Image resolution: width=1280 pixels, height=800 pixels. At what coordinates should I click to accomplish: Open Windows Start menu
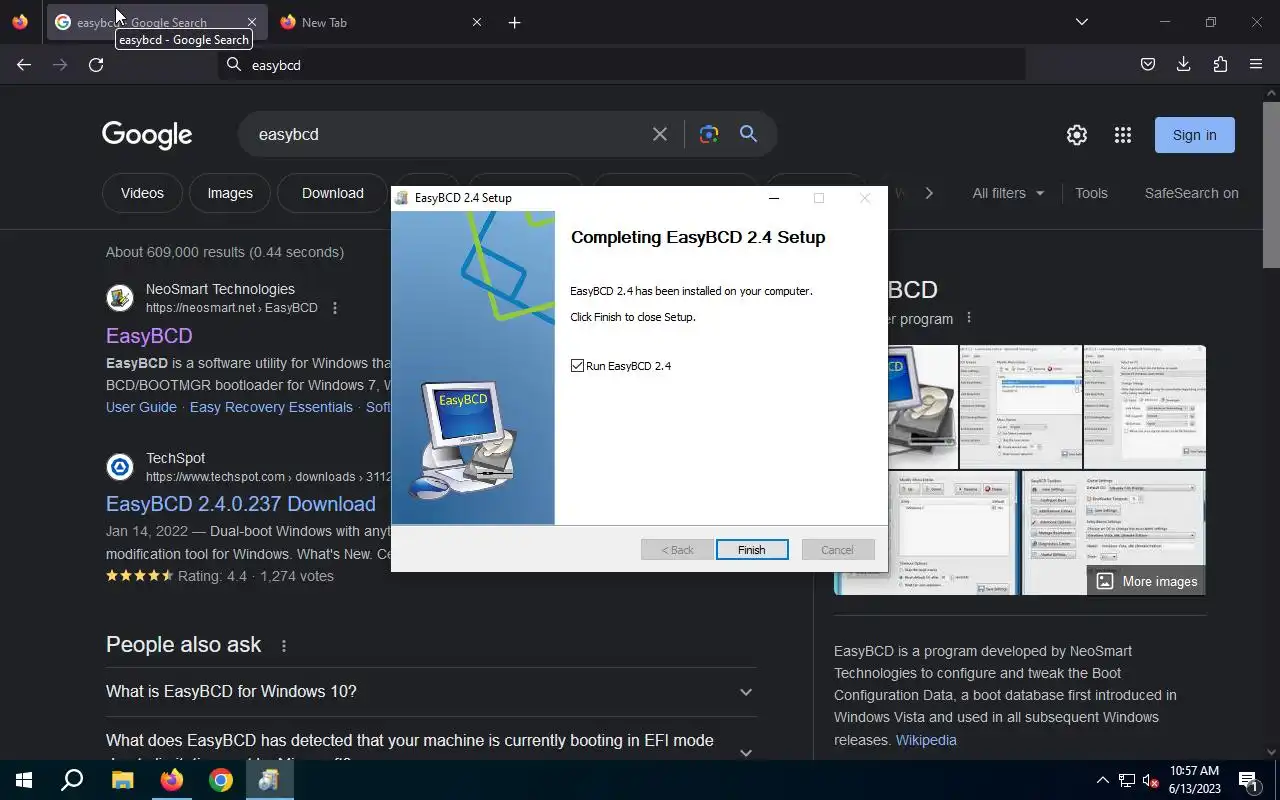(x=24, y=780)
